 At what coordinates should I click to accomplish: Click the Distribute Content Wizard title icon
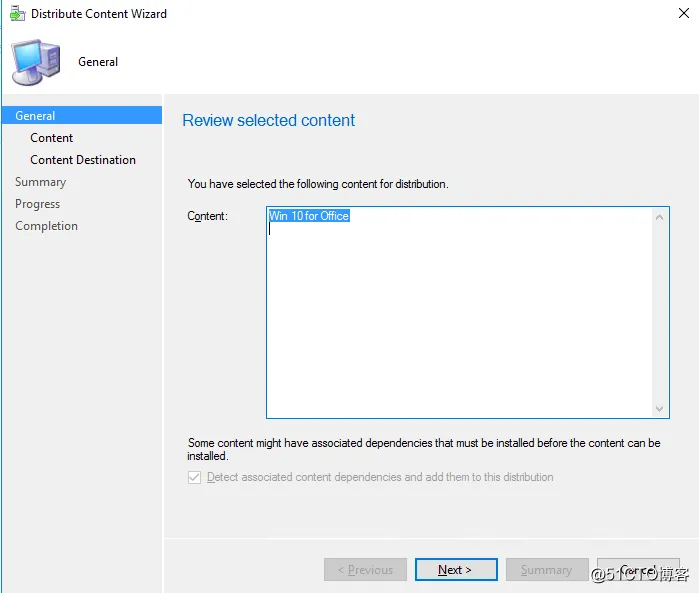(x=17, y=14)
